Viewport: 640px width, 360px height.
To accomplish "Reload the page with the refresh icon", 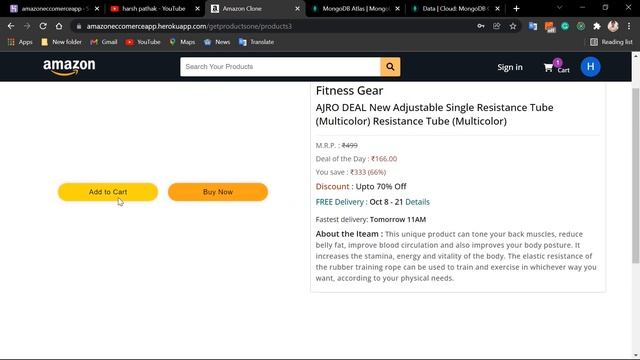I will 43,26.
